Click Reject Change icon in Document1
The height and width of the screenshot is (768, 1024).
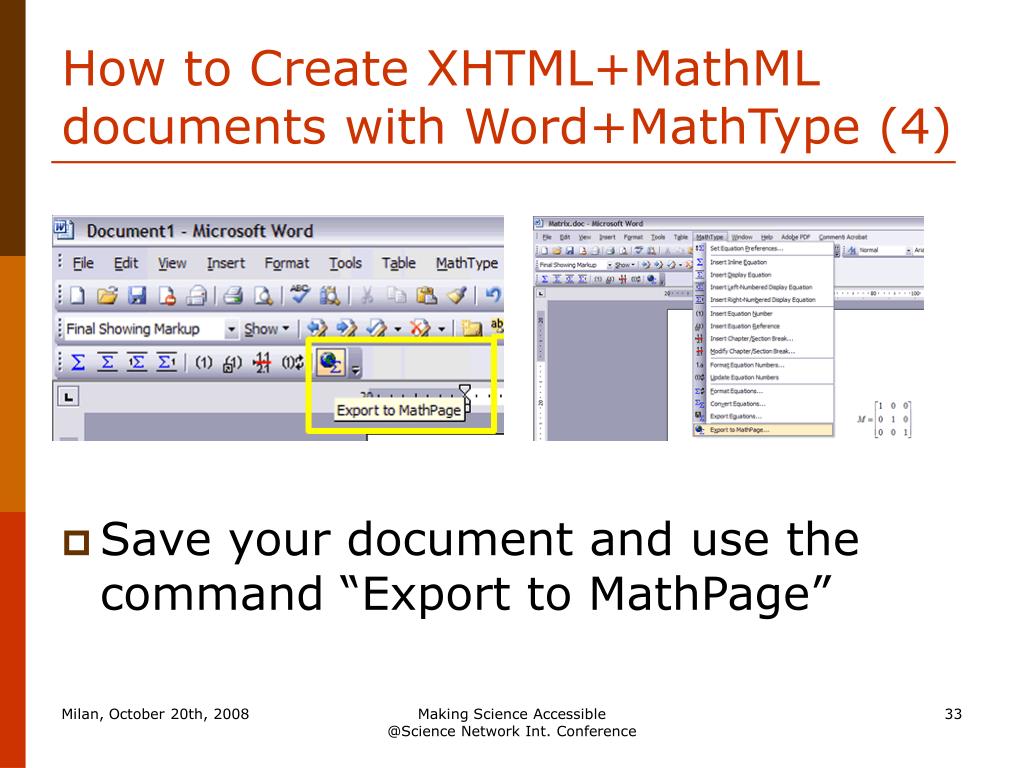point(420,328)
